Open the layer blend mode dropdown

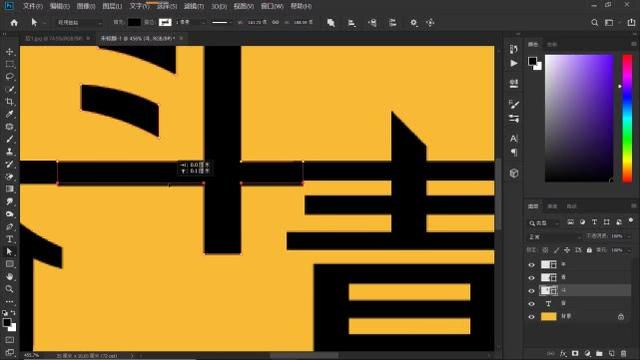(x=554, y=237)
